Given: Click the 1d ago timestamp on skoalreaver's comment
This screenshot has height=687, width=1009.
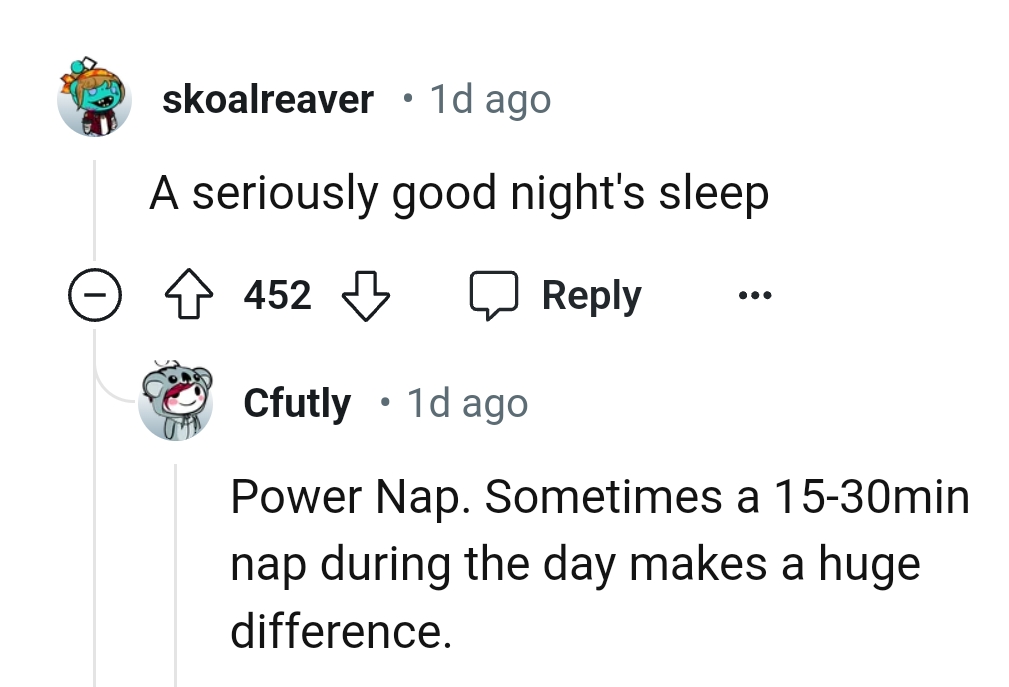Looking at the screenshot, I should pyautogui.click(x=489, y=98).
